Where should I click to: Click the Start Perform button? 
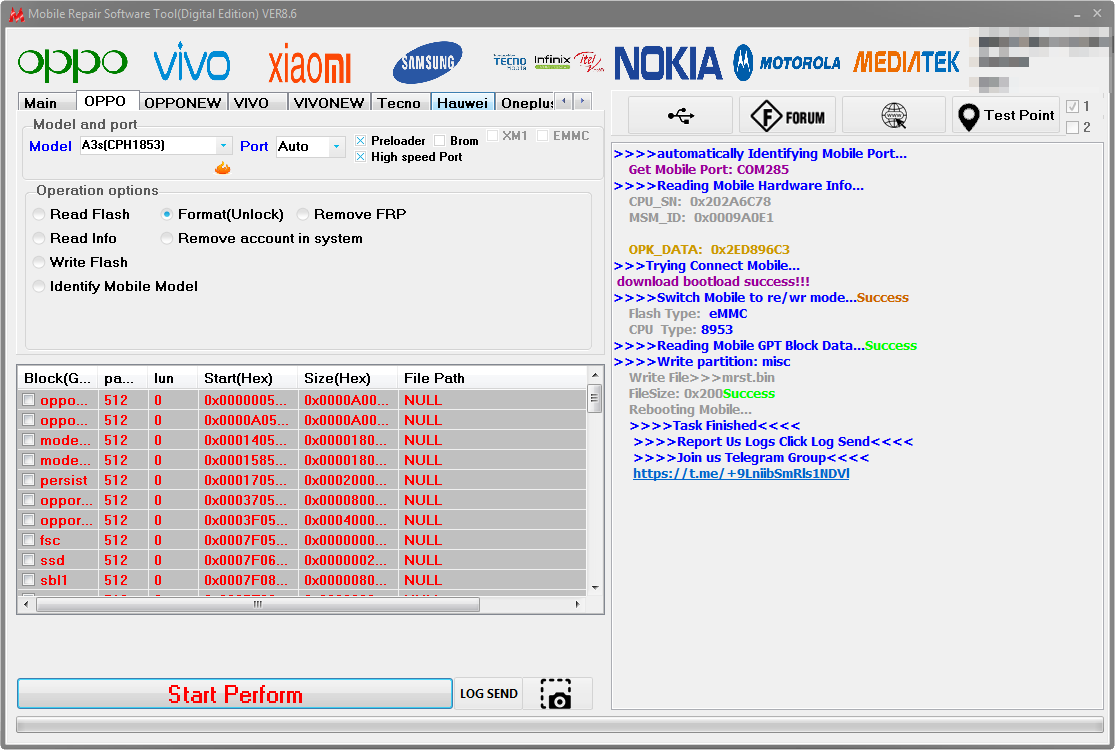click(x=235, y=694)
